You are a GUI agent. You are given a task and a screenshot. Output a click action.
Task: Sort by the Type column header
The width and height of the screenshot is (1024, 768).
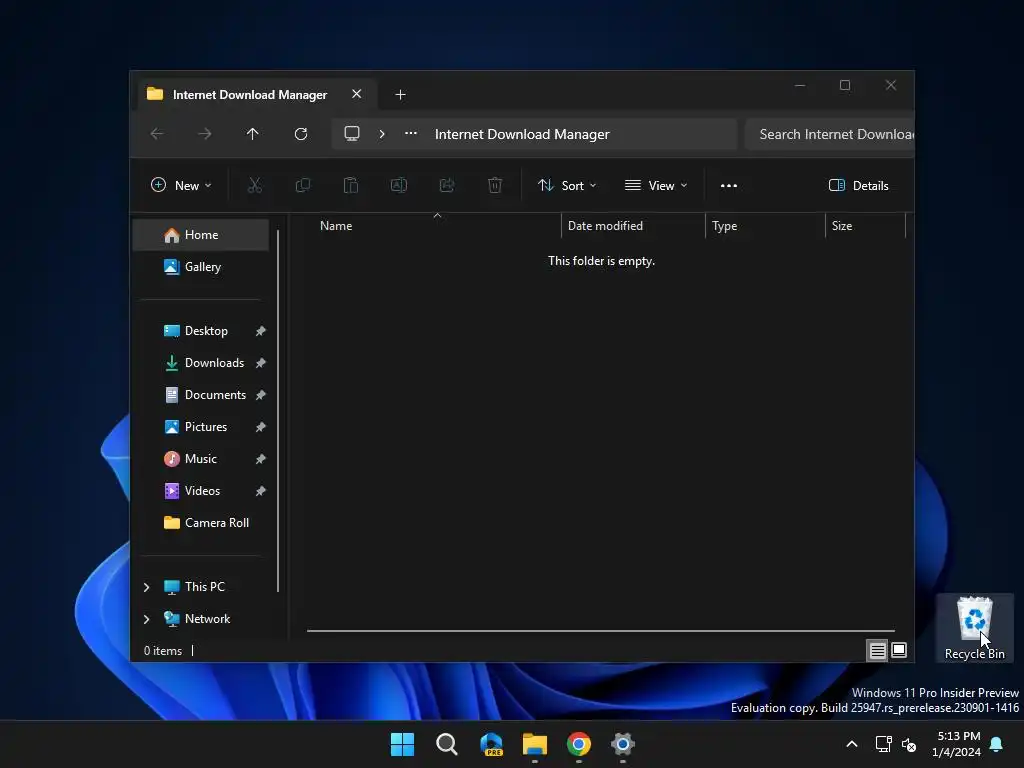pyautogui.click(x=765, y=226)
